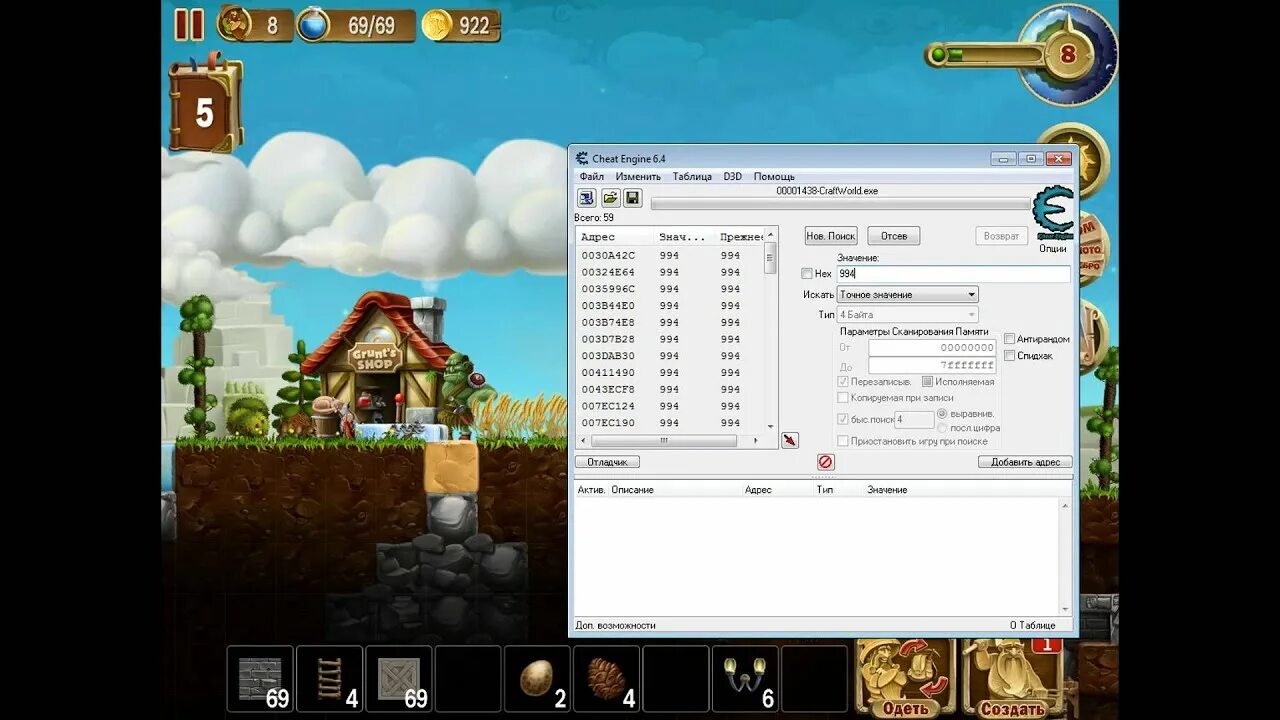Click the Значение input field with 994
This screenshot has width=1280, height=720.
point(953,274)
